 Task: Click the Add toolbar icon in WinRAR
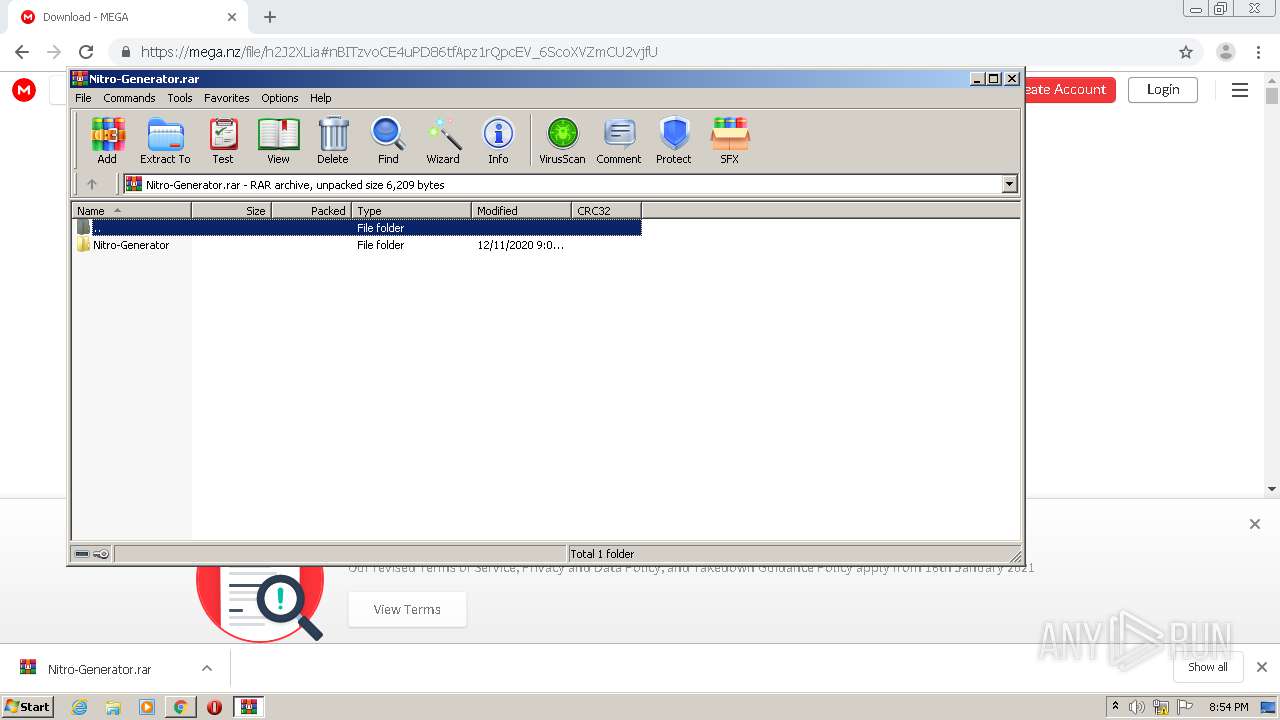click(107, 140)
